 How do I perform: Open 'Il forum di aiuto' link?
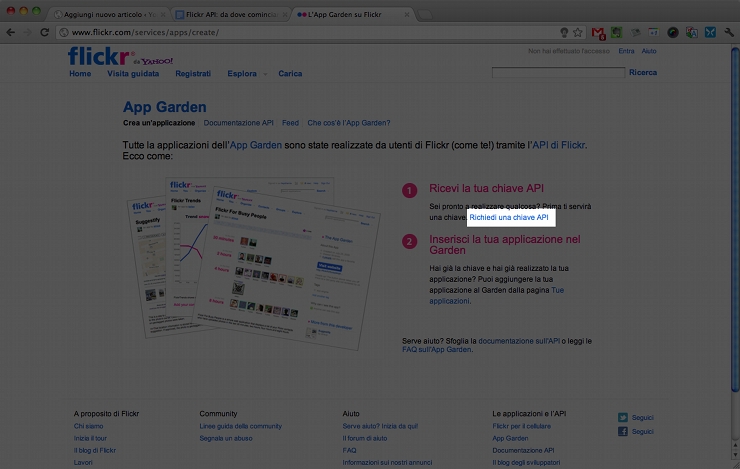[x=365, y=438]
